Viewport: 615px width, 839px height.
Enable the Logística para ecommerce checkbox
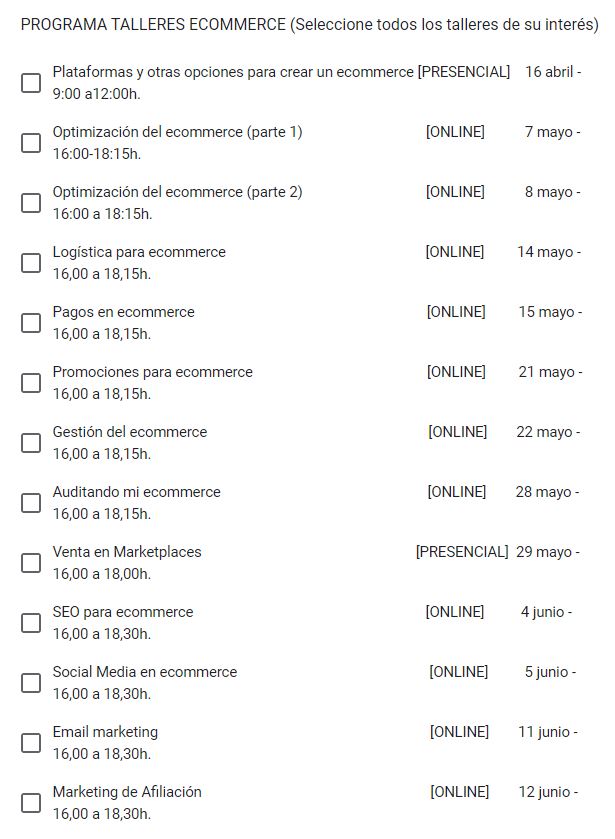tap(31, 263)
